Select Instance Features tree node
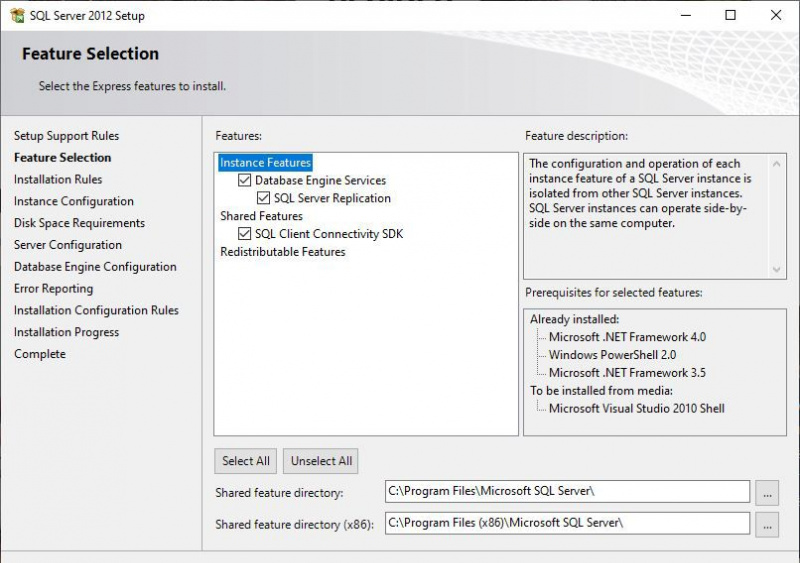This screenshot has width=800, height=563. click(x=265, y=162)
